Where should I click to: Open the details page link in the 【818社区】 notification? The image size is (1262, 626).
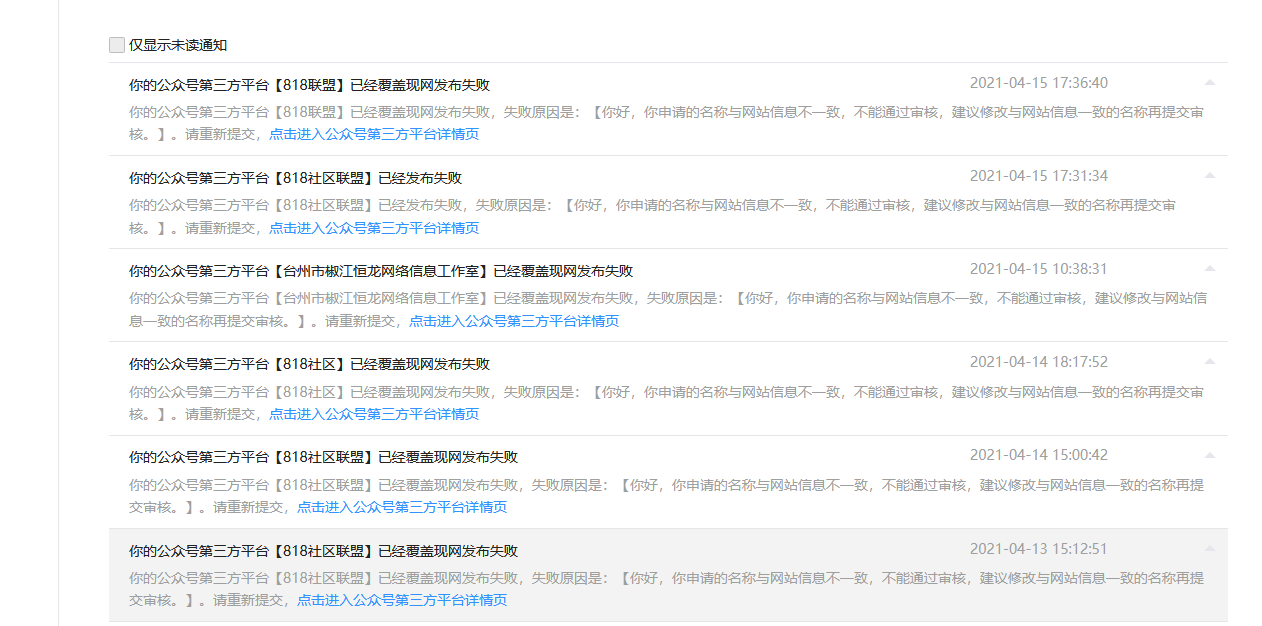(x=374, y=414)
